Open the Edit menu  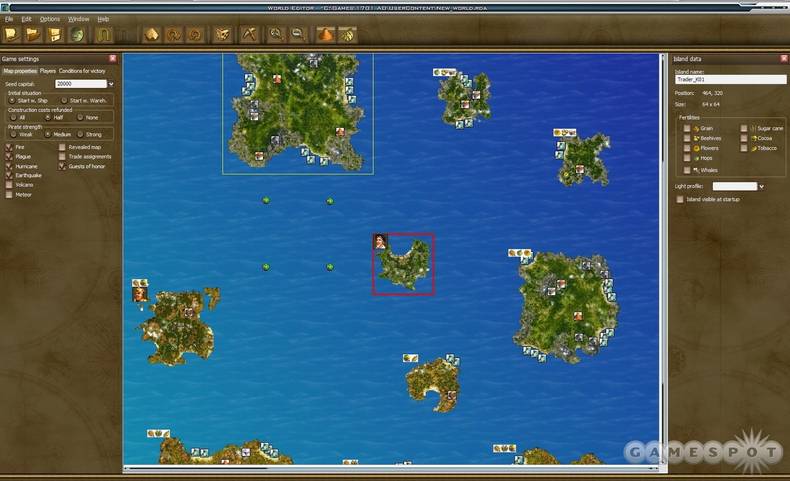coord(26,19)
